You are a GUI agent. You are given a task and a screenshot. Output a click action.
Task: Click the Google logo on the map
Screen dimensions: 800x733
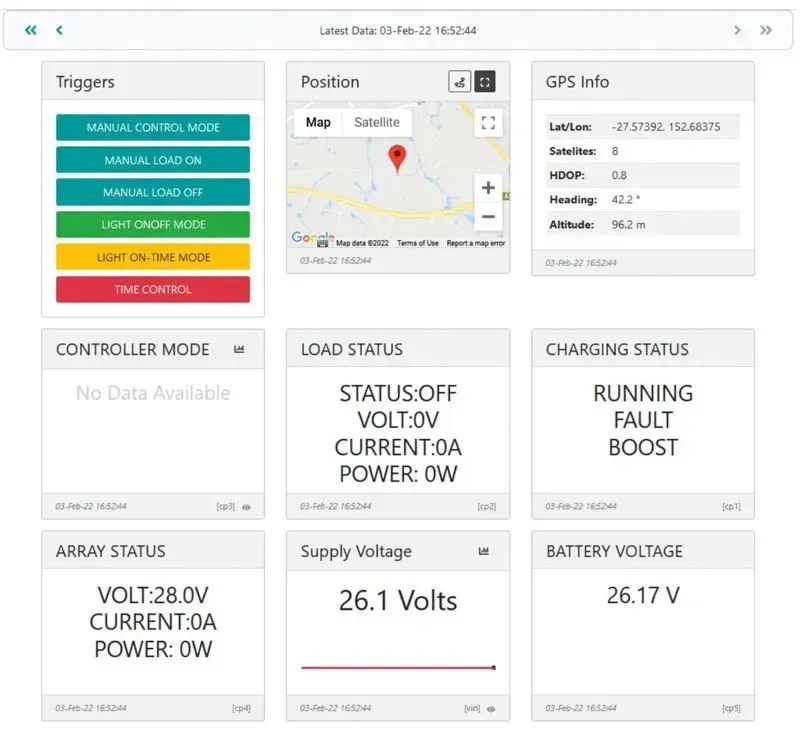coord(312,237)
